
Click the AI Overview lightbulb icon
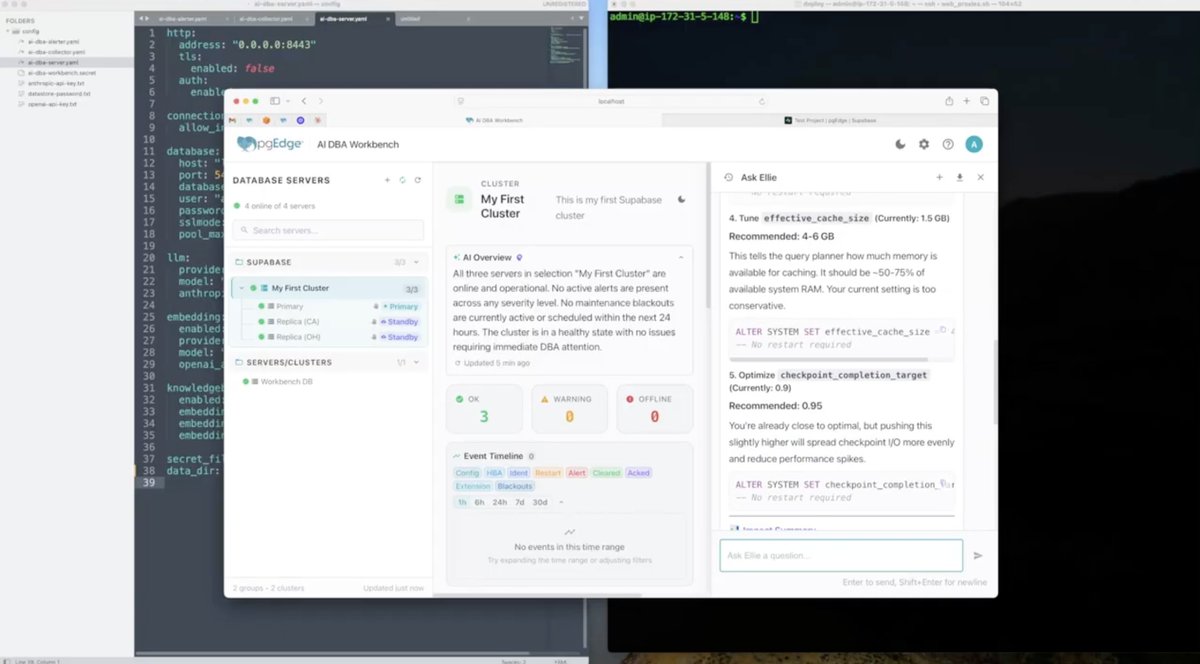point(519,257)
